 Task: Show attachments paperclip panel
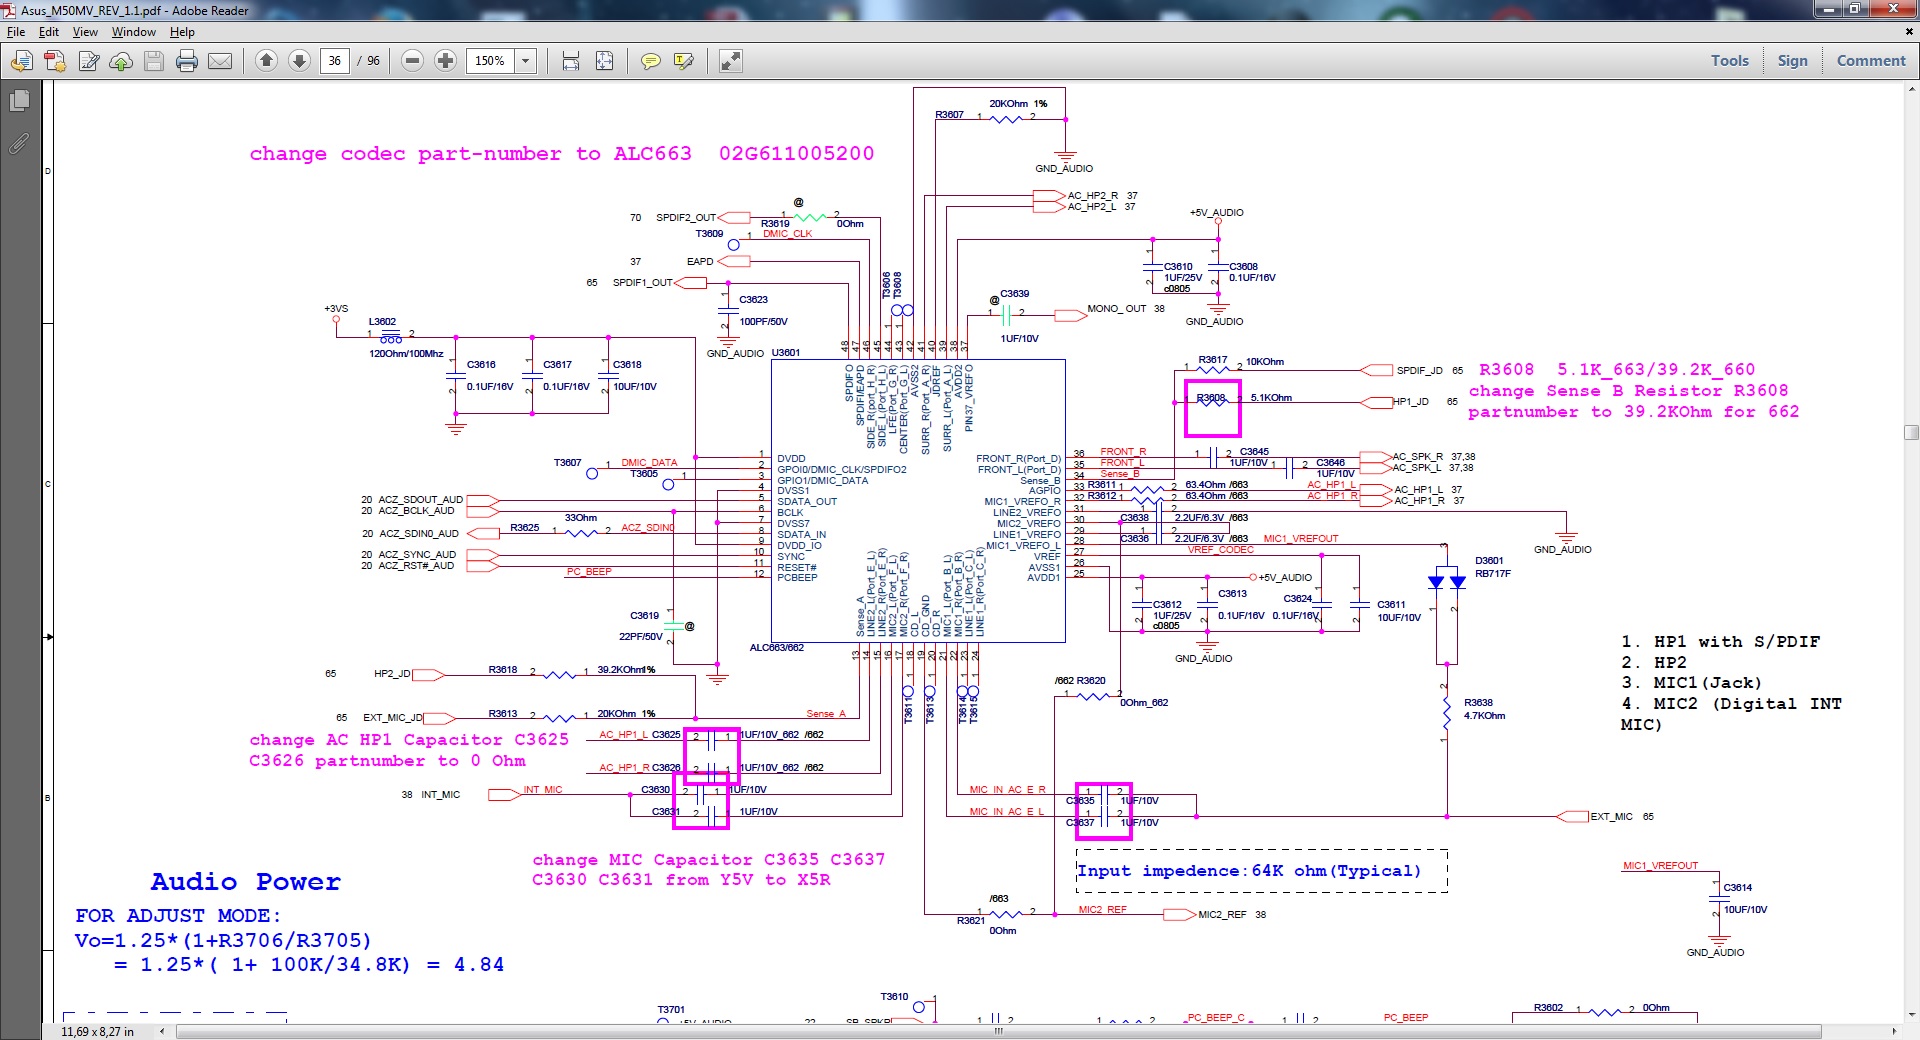click(19, 144)
